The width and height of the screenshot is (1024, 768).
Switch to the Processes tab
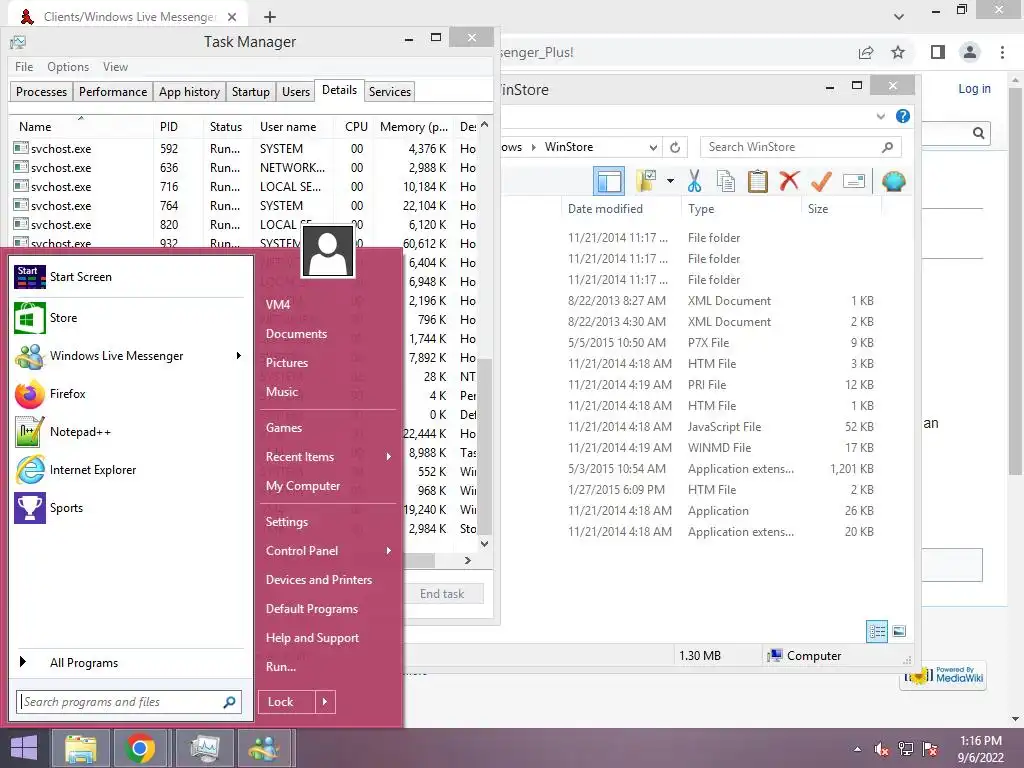click(x=41, y=91)
